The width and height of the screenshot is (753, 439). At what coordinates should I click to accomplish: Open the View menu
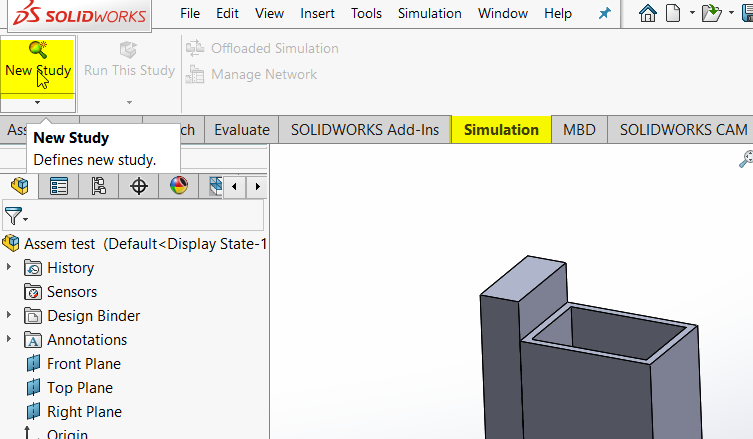(269, 13)
